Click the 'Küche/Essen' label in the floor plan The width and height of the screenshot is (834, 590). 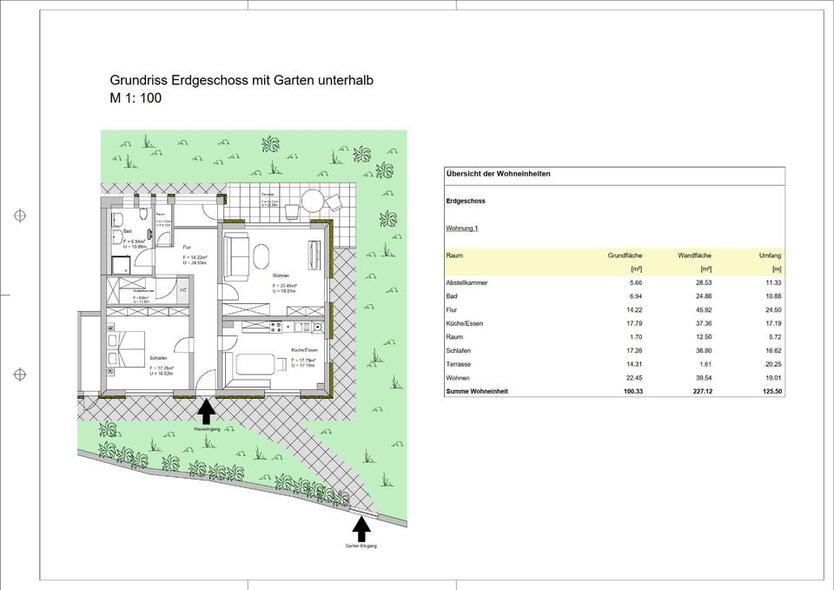pos(304,350)
